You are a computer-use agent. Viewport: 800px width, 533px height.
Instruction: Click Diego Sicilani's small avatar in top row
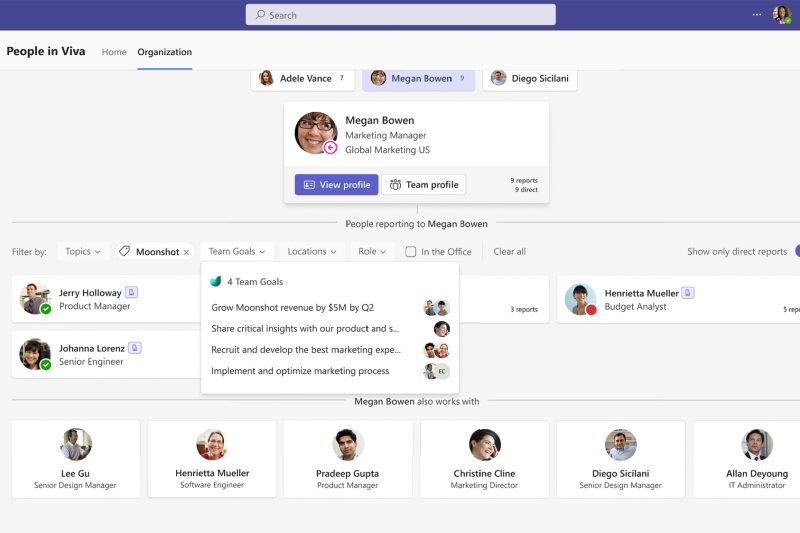498,78
